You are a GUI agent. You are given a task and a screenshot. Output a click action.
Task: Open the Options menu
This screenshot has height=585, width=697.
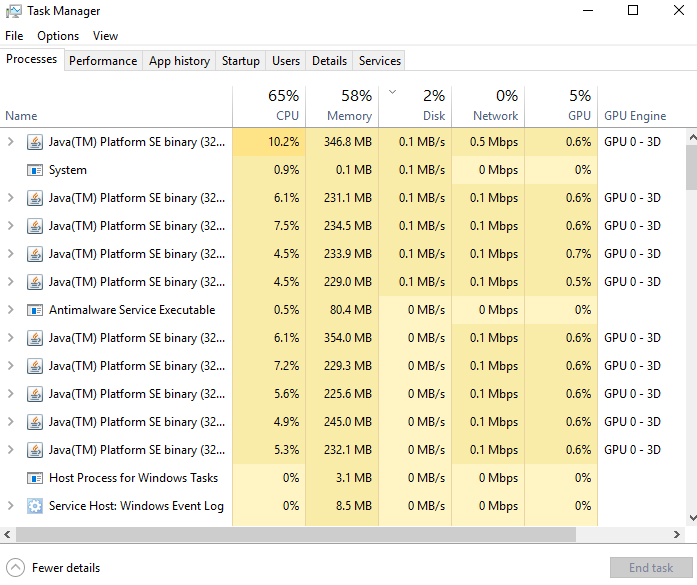tap(58, 36)
